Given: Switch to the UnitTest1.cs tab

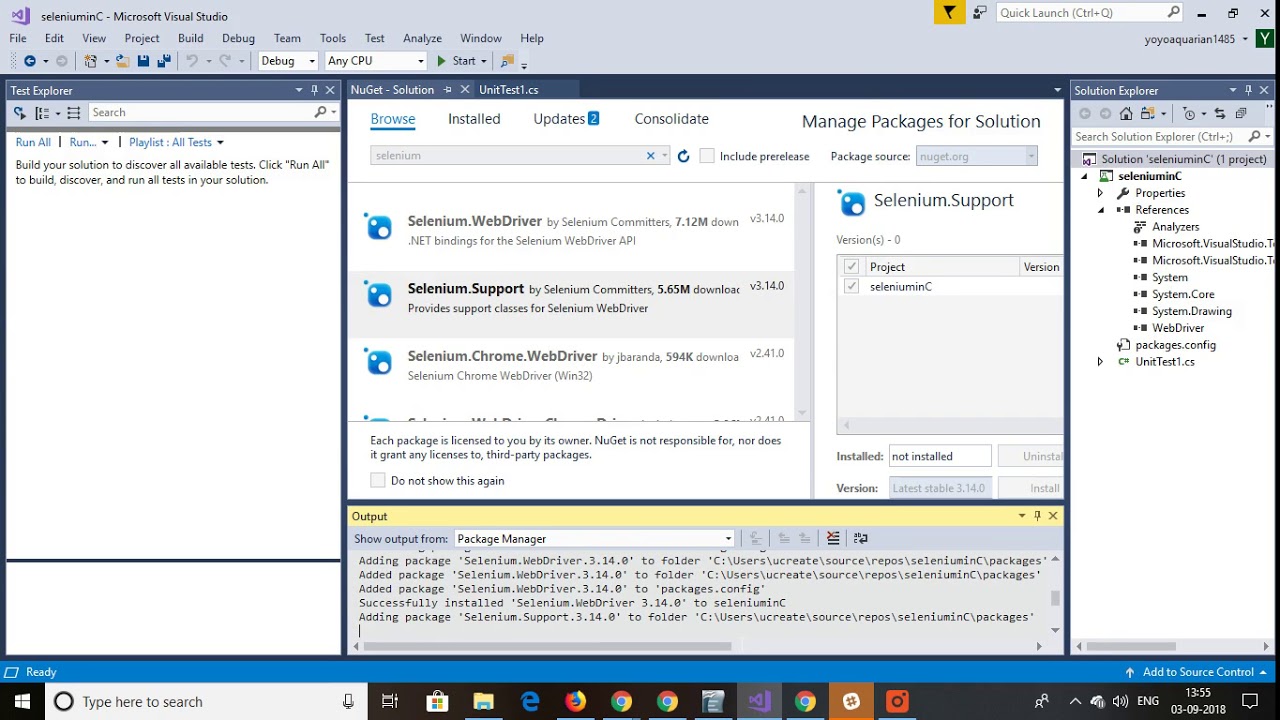Looking at the screenshot, I should (x=509, y=90).
